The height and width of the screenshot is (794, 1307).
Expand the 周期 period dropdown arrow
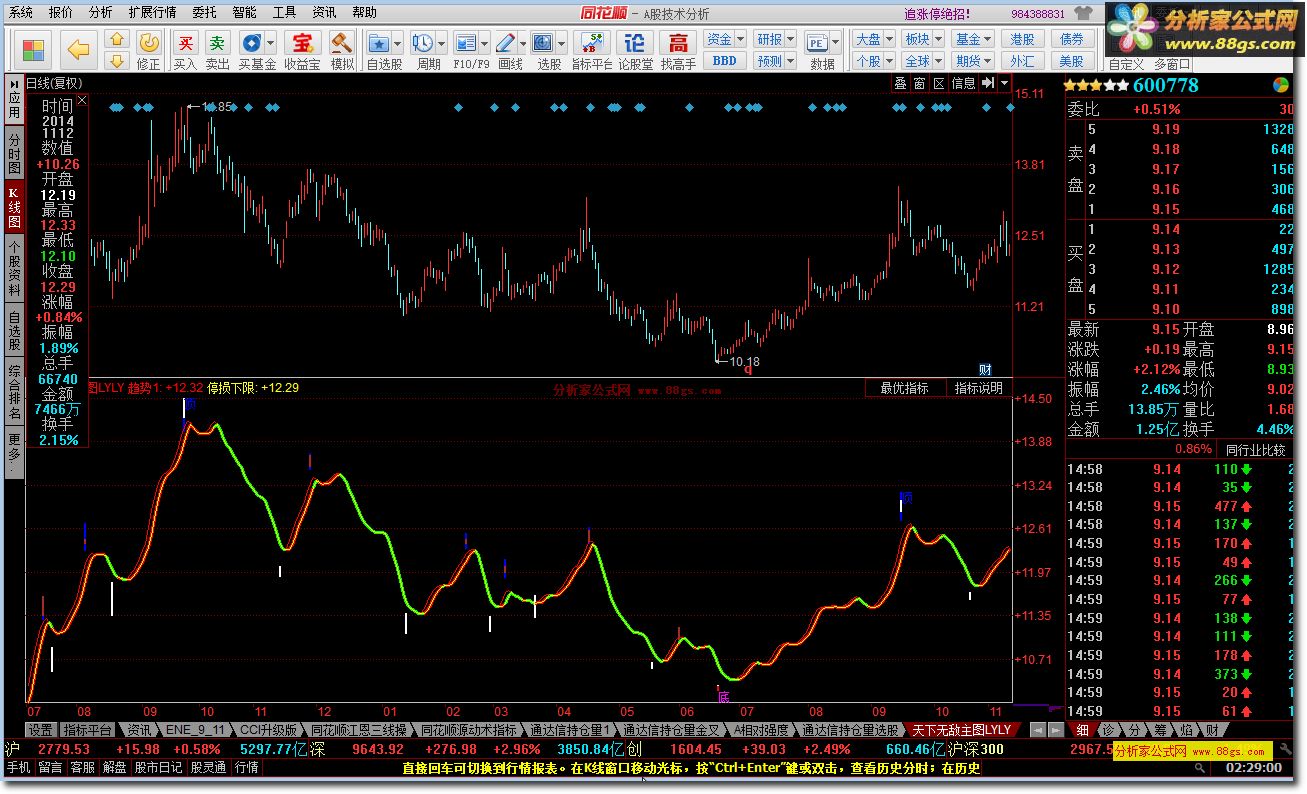click(x=441, y=43)
